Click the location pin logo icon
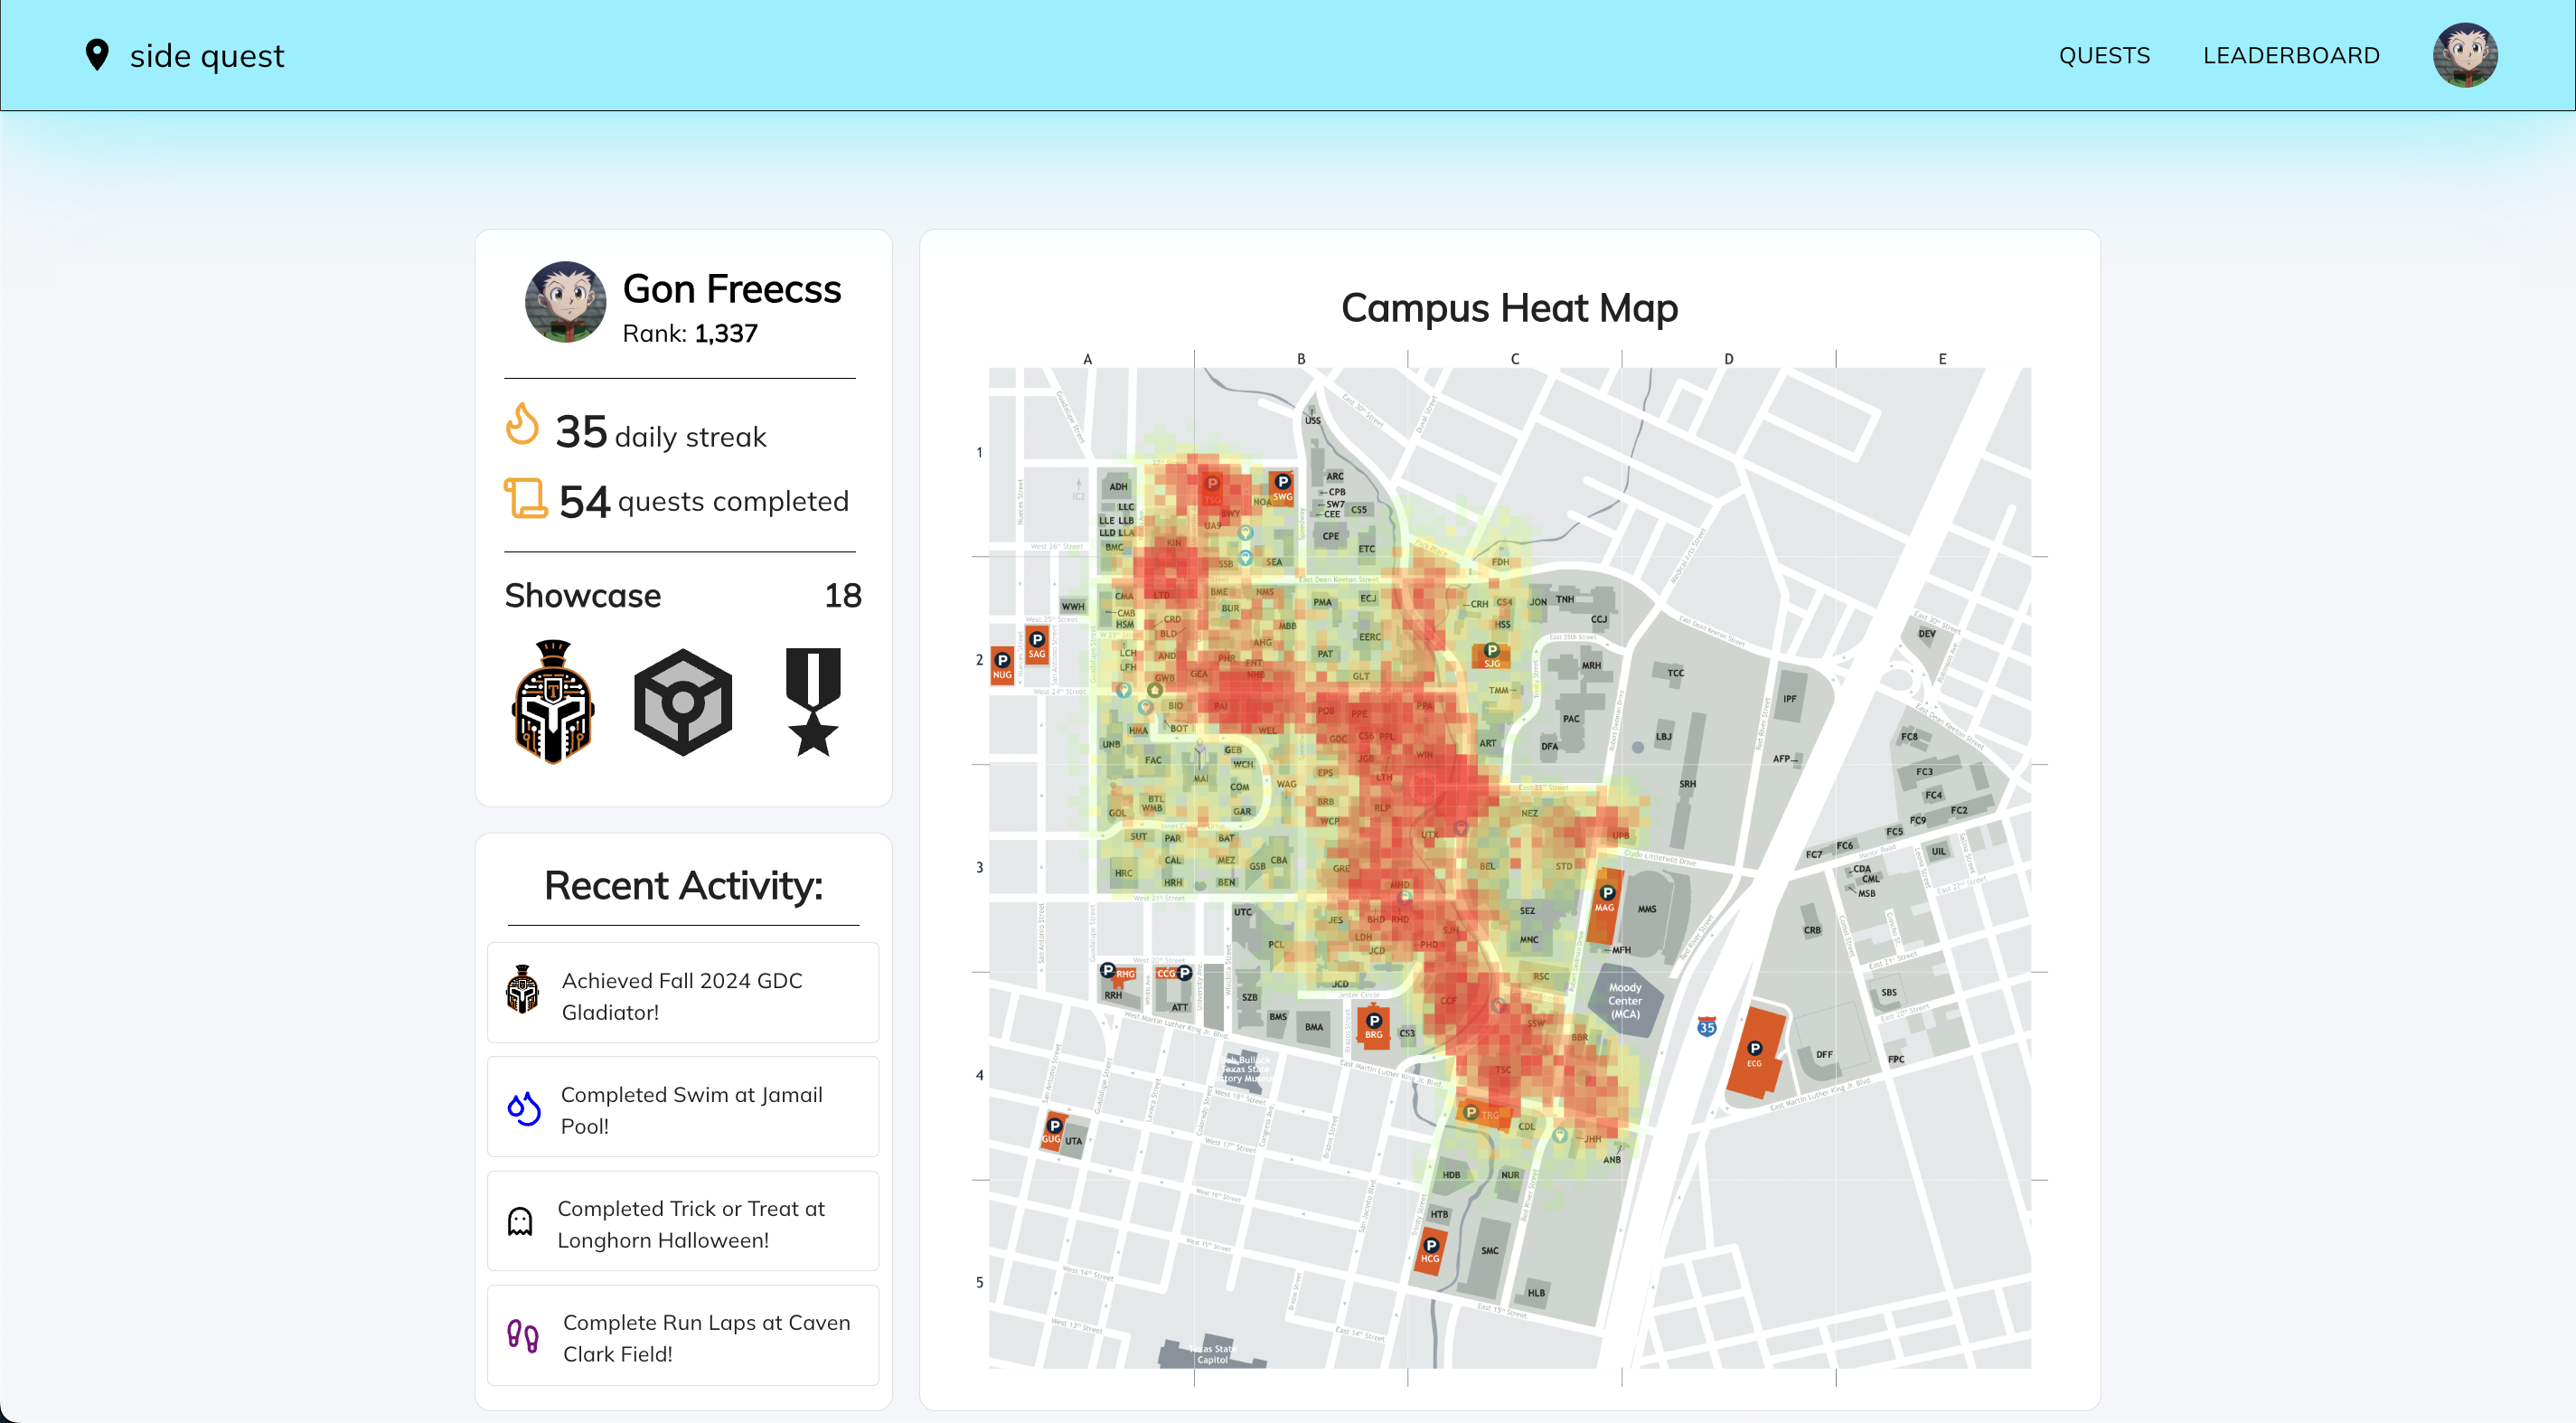Screen dimensions: 2576x1423 pyautogui.click(x=96, y=55)
